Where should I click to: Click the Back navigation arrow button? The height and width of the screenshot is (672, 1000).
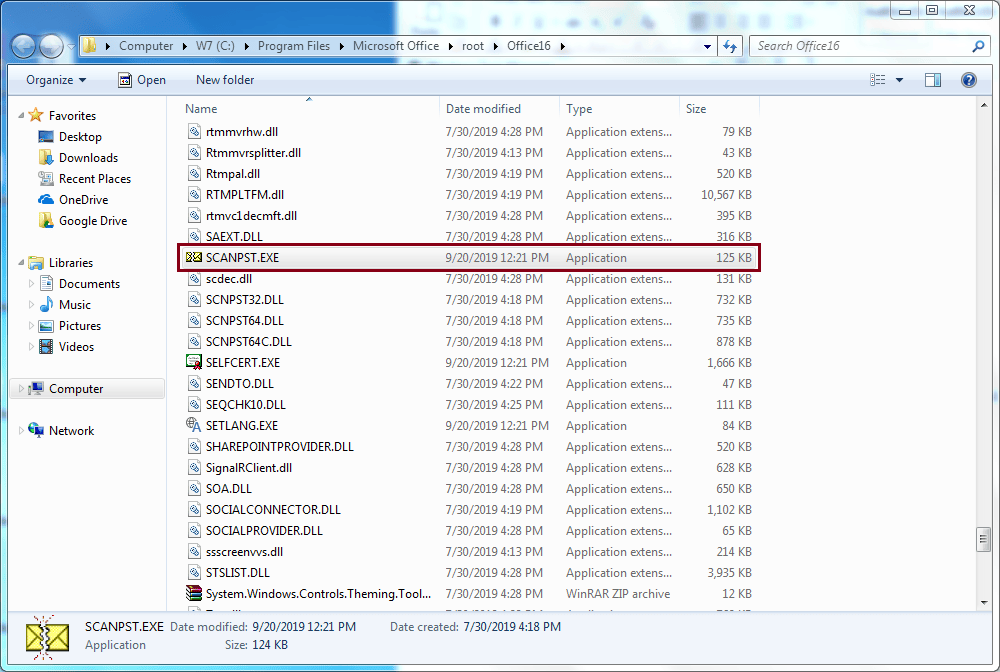tap(23, 46)
